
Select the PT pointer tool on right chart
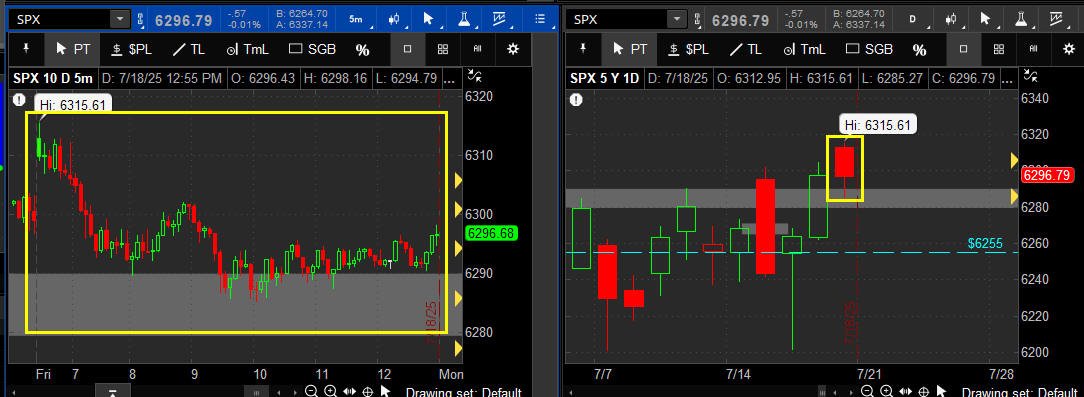pos(631,49)
